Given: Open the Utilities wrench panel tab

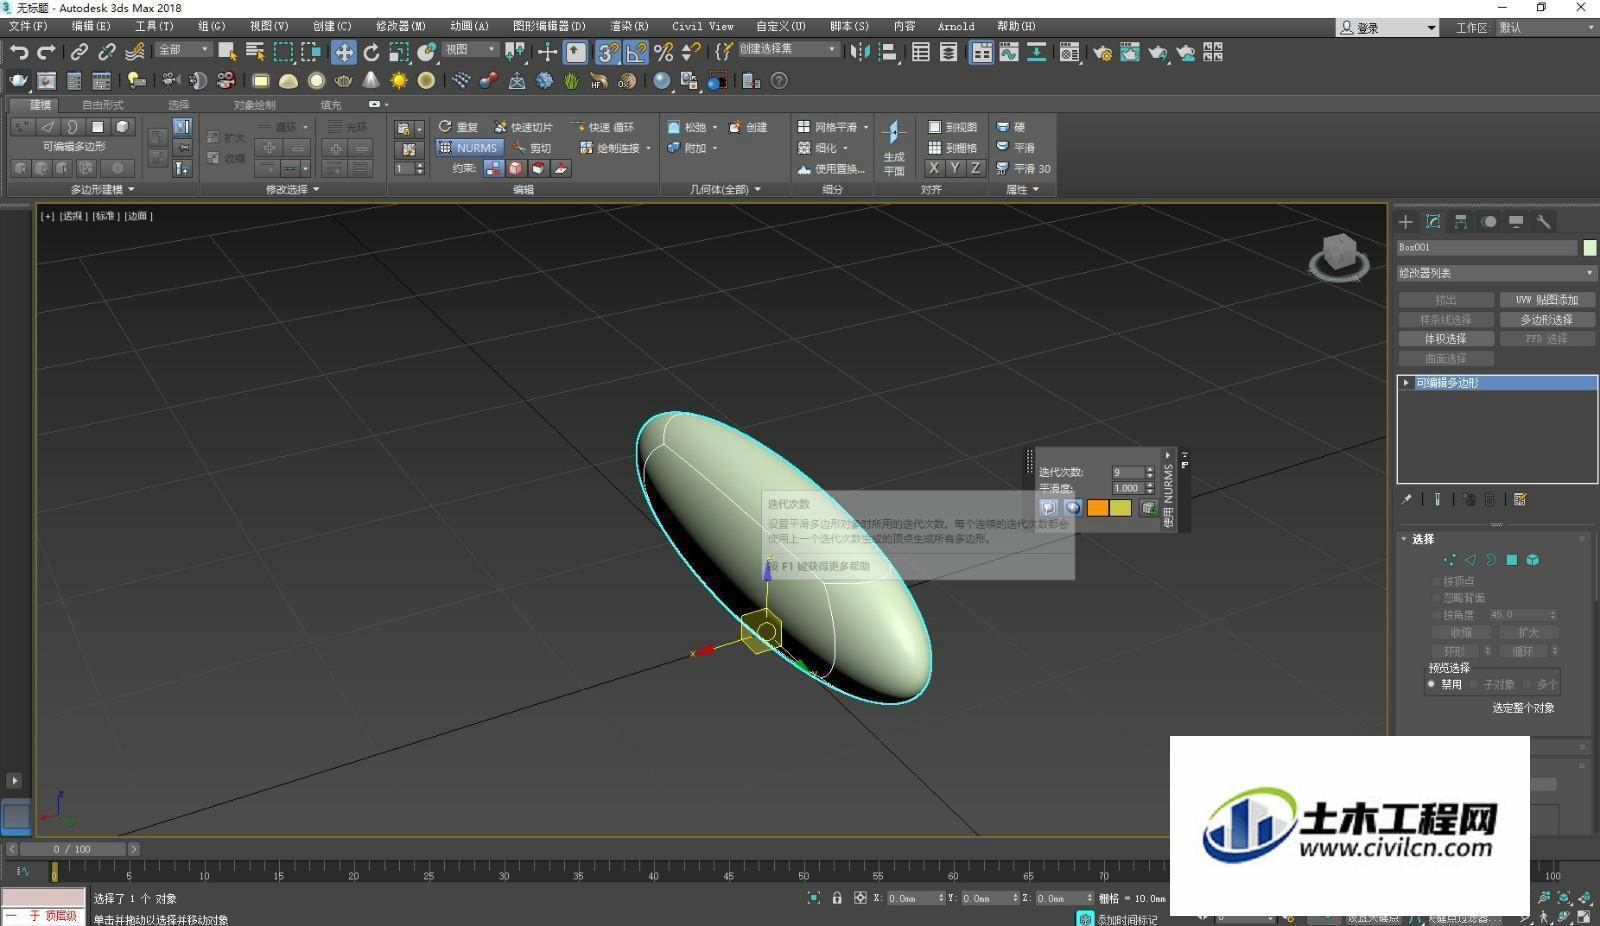Looking at the screenshot, I should 1544,222.
